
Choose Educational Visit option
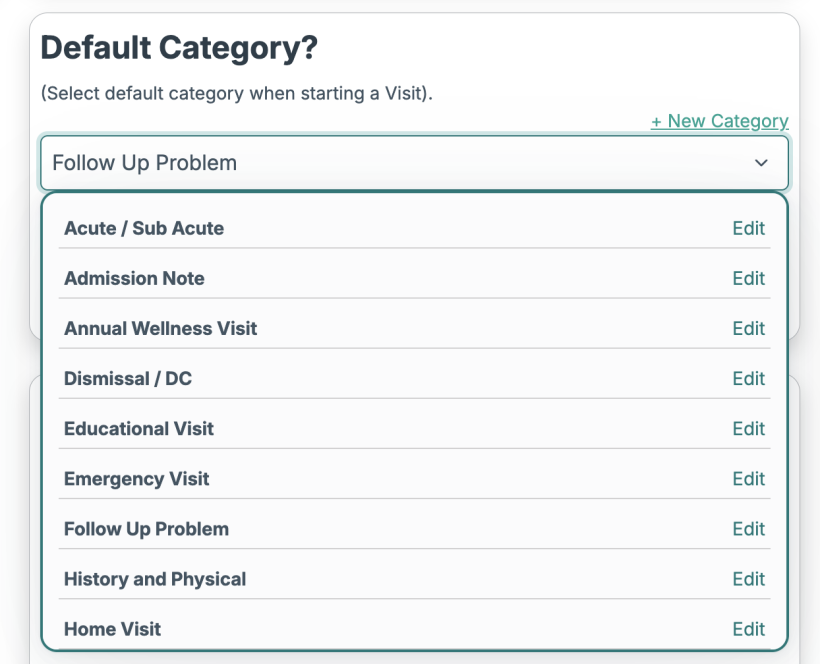coord(139,428)
